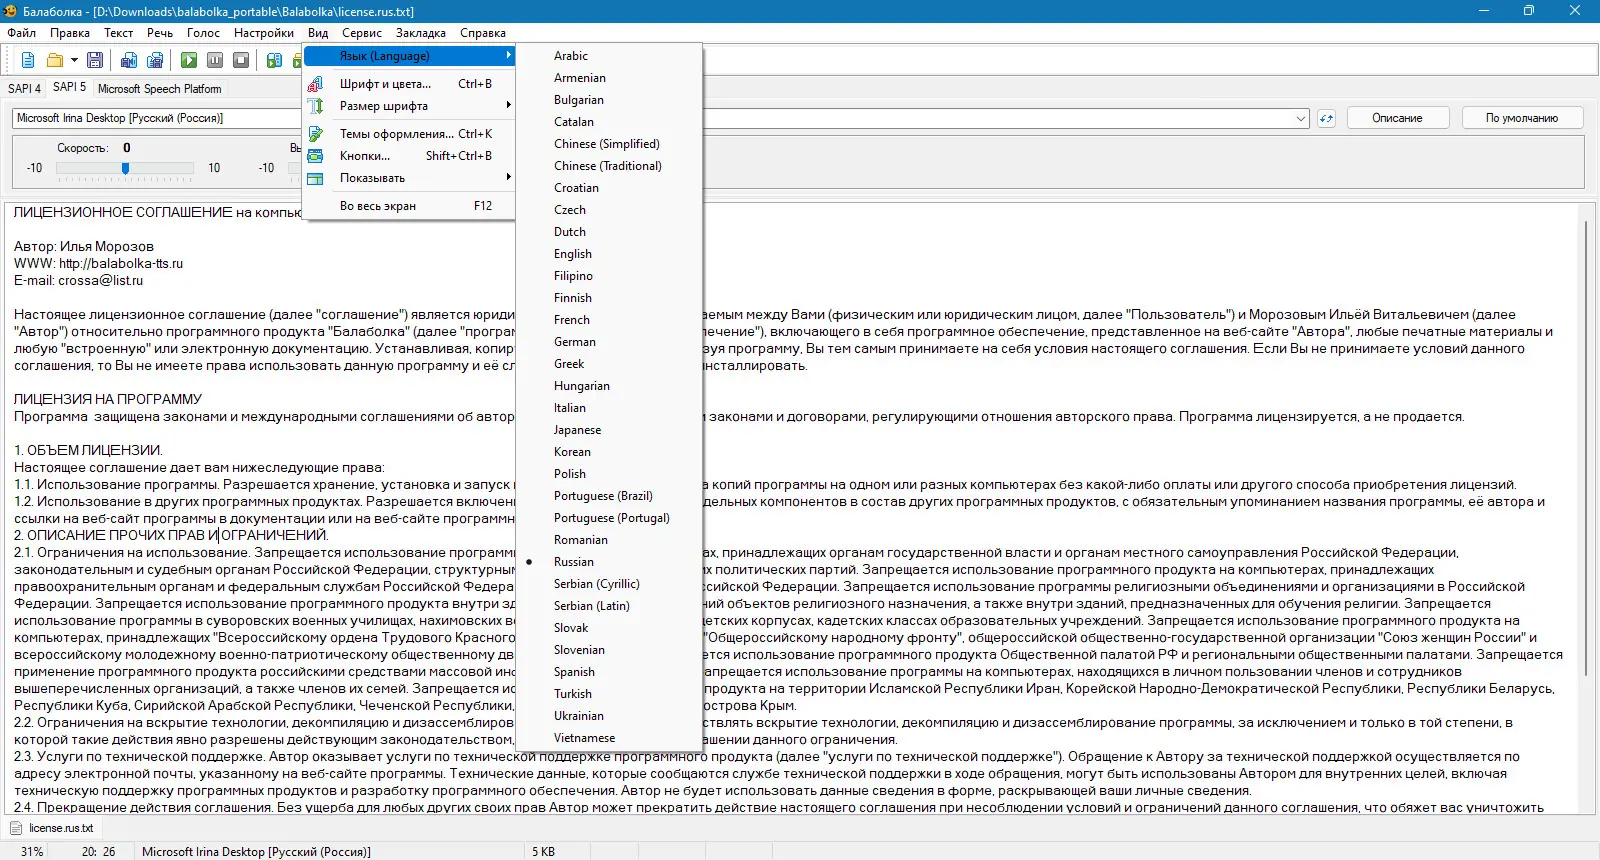Image resolution: width=1600 pixels, height=860 pixels.
Task: Open the Речь menu
Action: 160,33
